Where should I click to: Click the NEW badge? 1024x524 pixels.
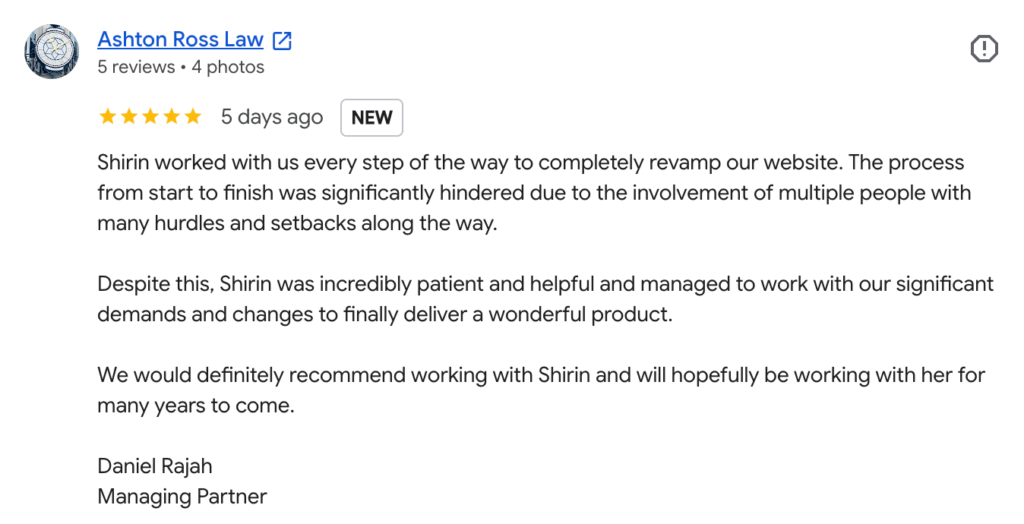point(372,118)
